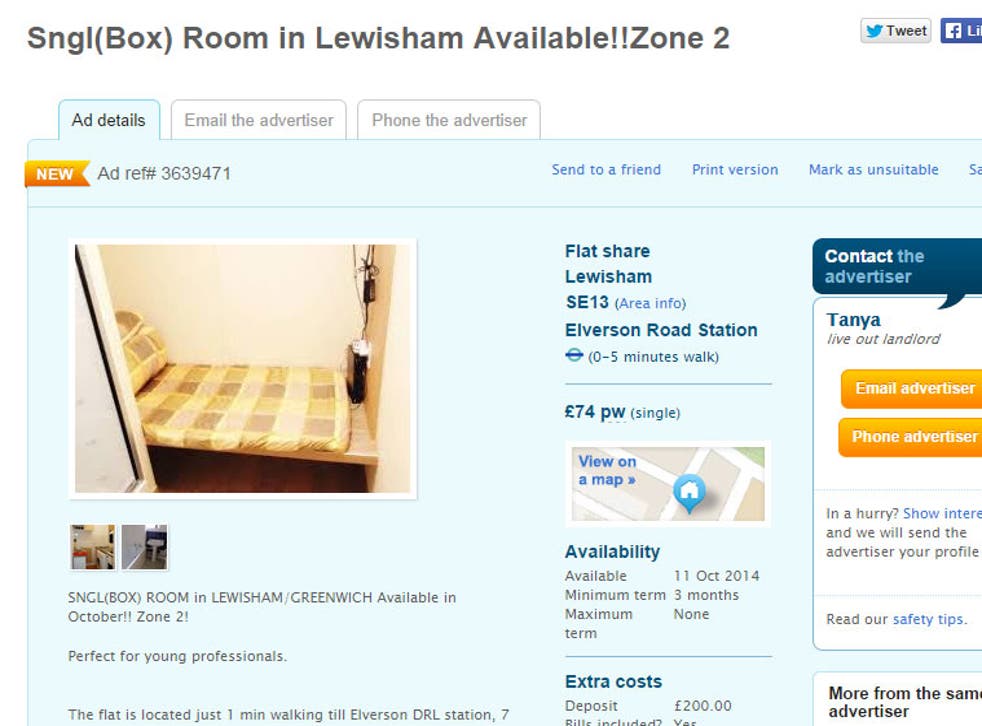Read the safety tips link

click(x=929, y=620)
